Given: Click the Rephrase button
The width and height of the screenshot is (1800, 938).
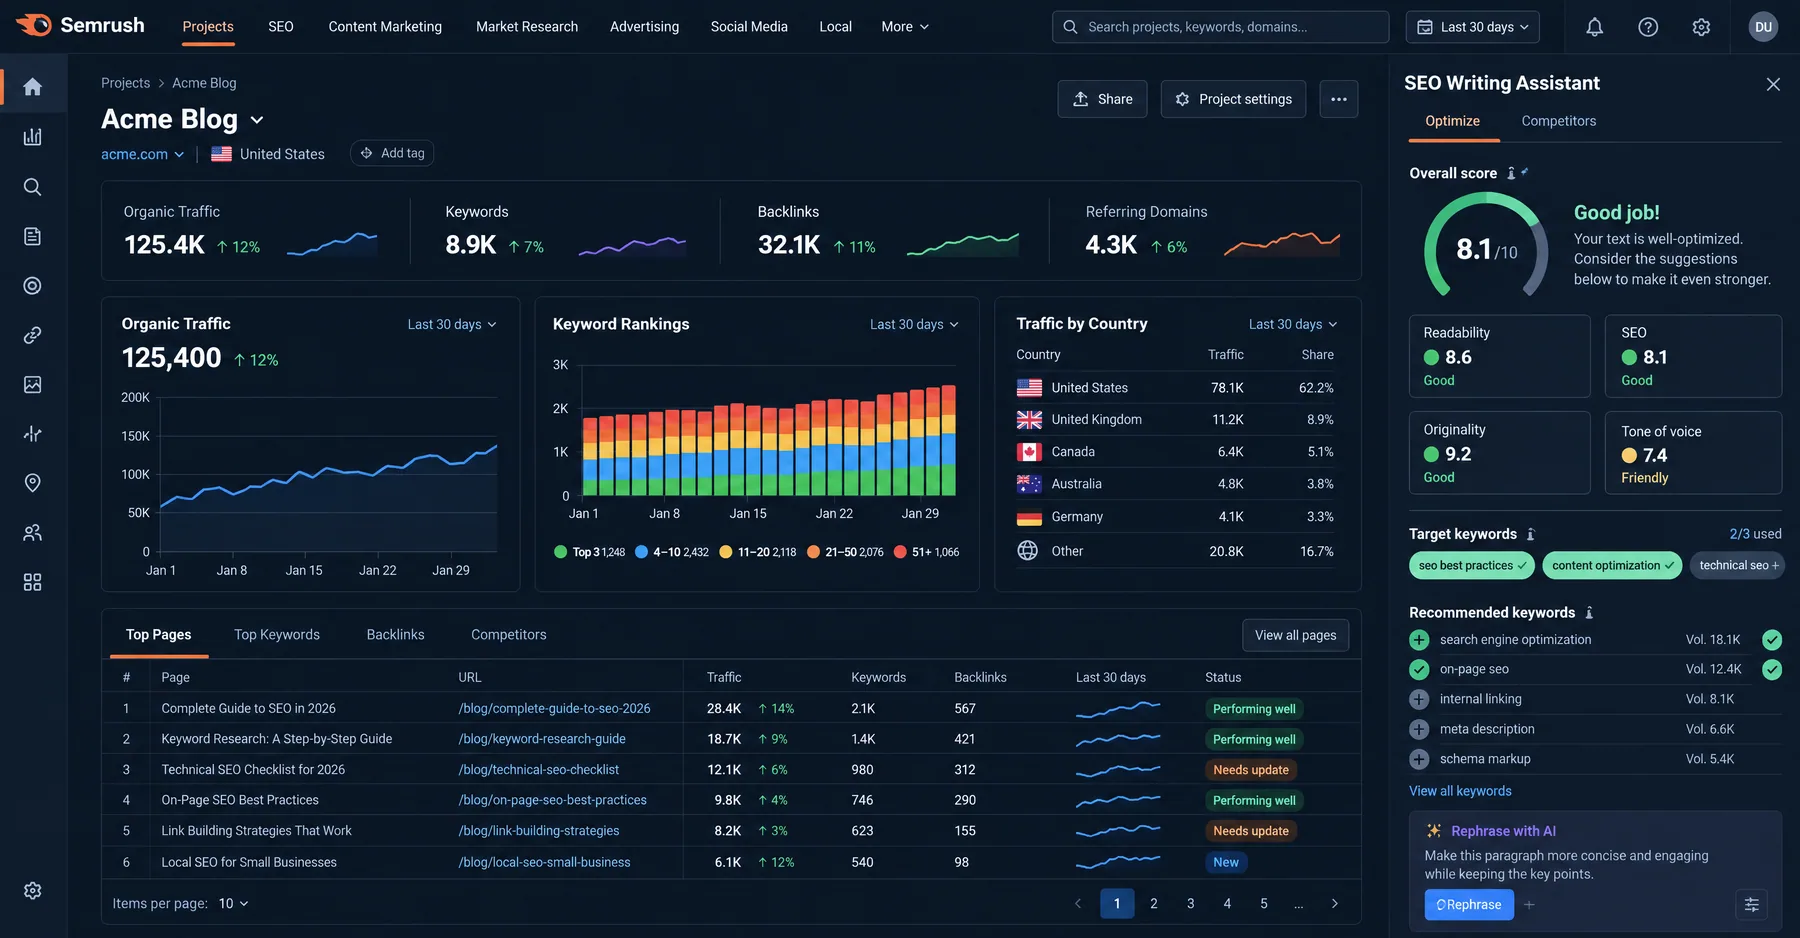Looking at the screenshot, I should (1469, 904).
